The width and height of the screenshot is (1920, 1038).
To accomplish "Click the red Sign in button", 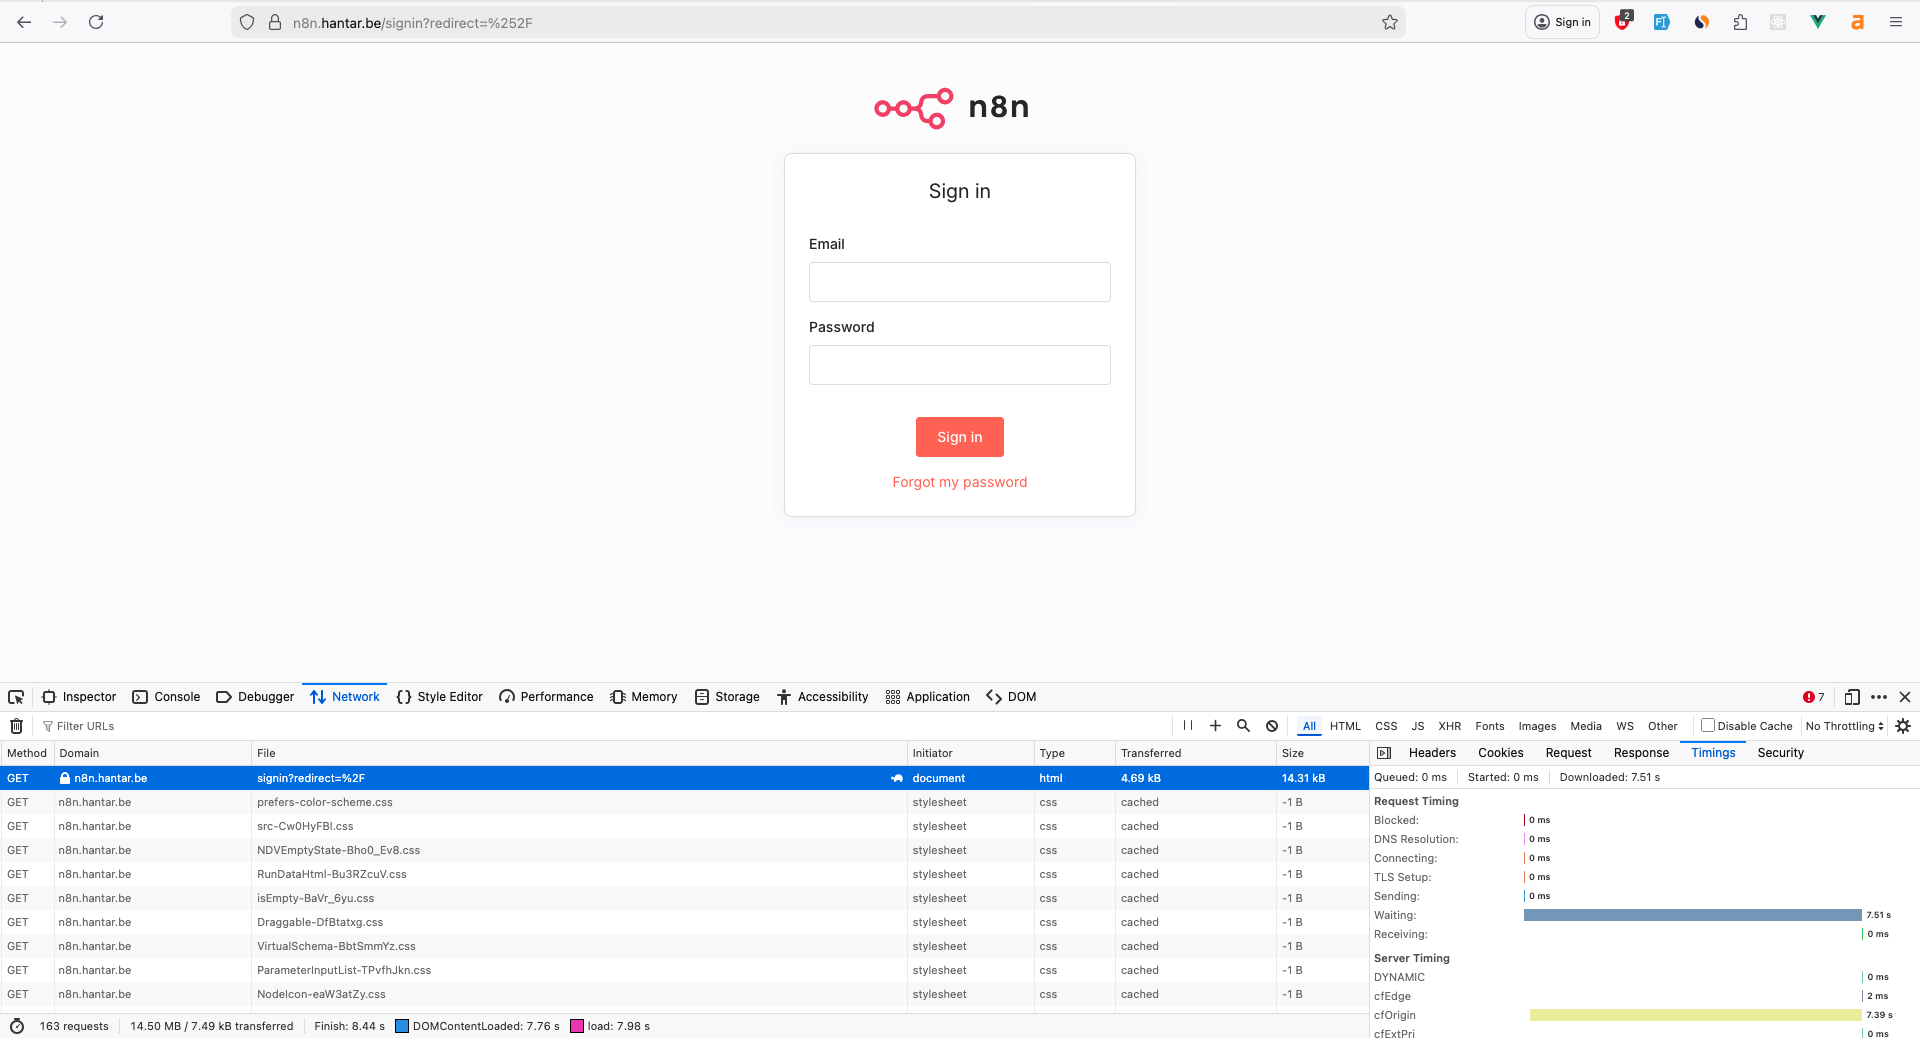I will (960, 437).
